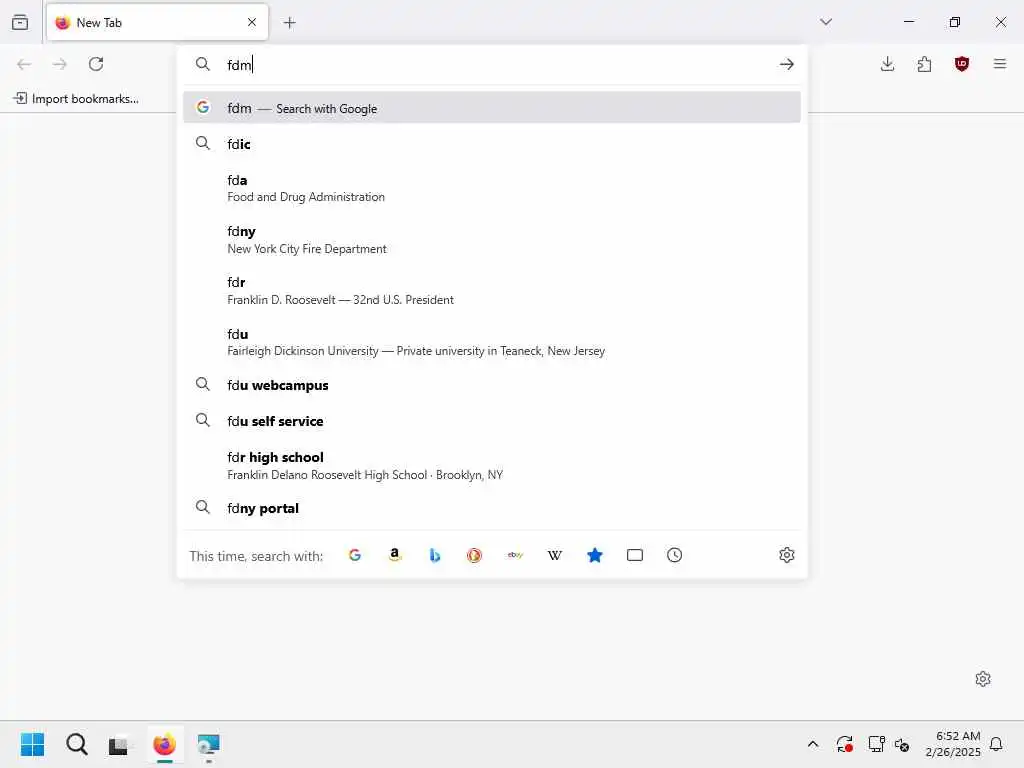1024x768 pixels.
Task: Search this time with Amazon icon
Action: (x=394, y=555)
